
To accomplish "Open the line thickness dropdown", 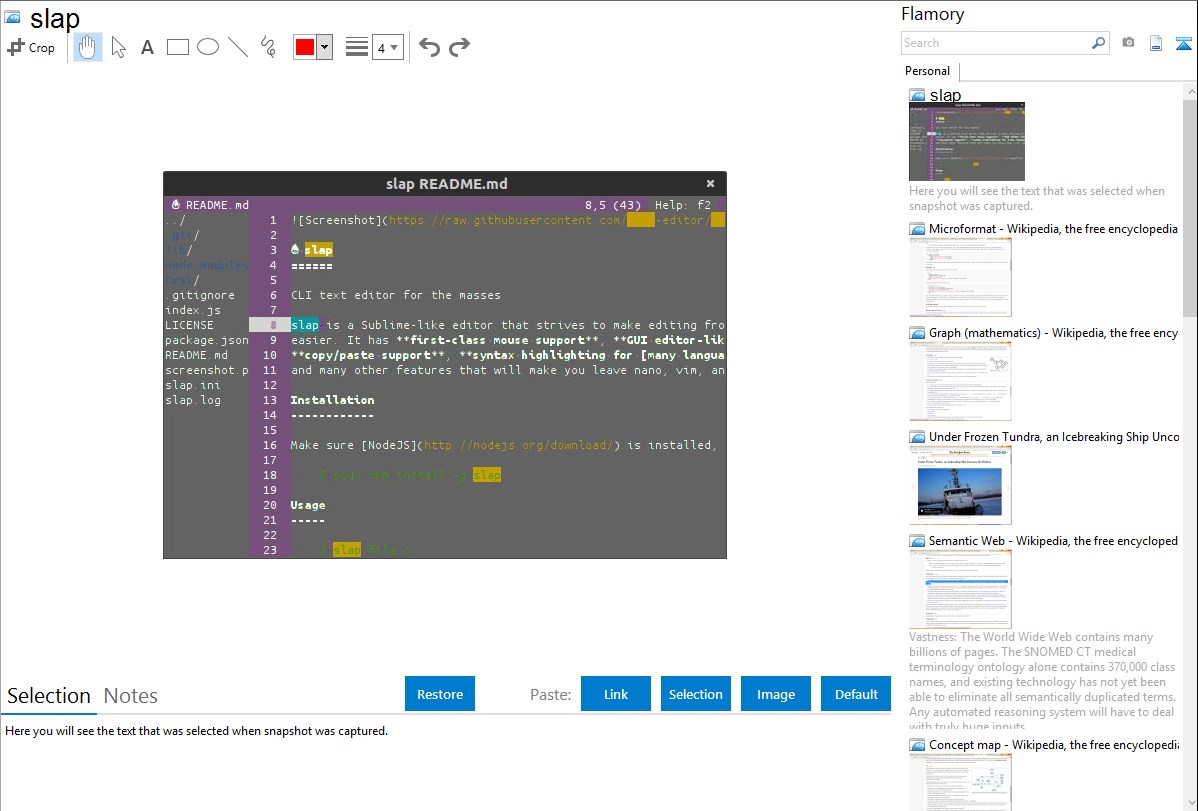I will tap(387, 47).
